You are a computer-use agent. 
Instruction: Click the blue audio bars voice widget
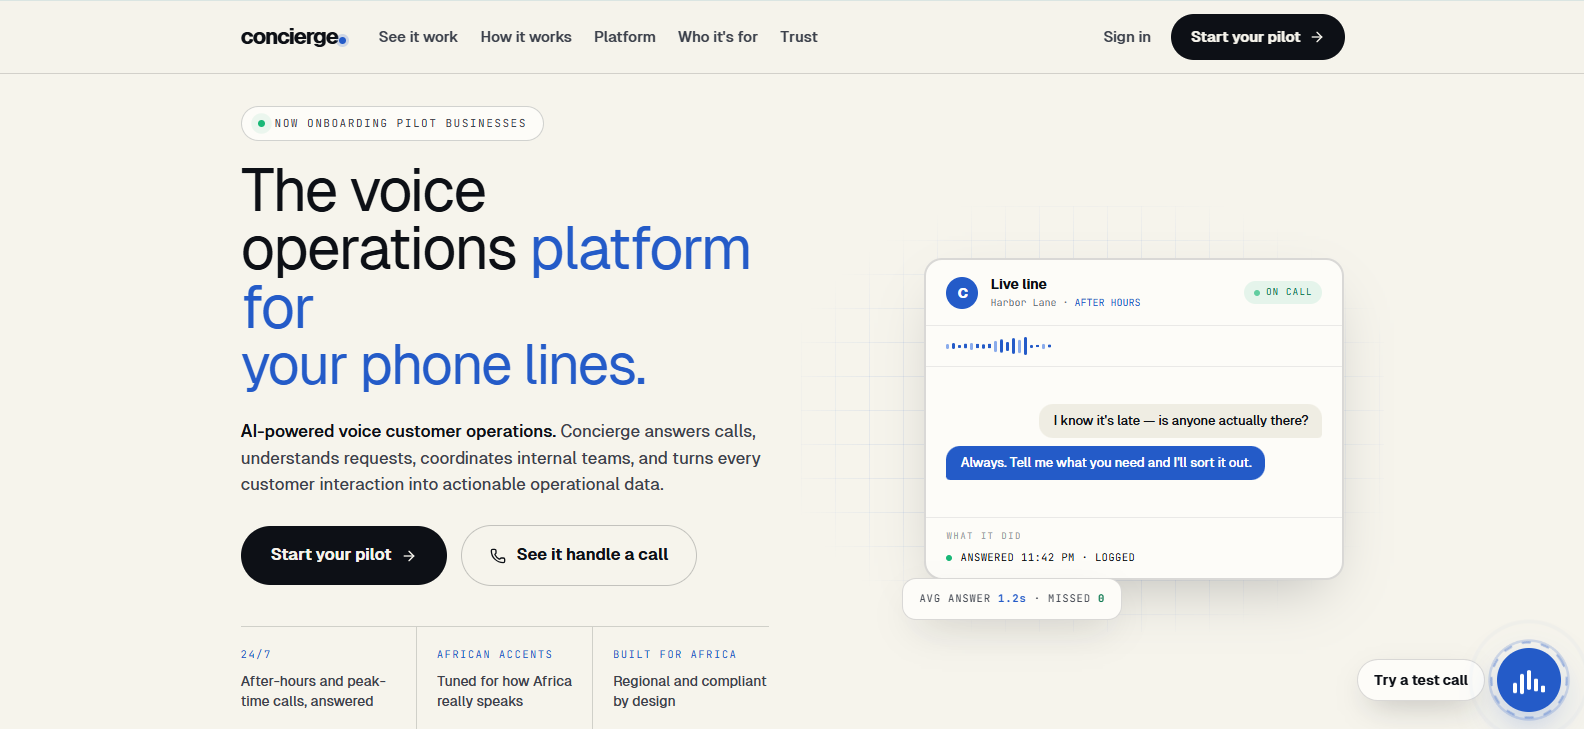(x=1528, y=680)
